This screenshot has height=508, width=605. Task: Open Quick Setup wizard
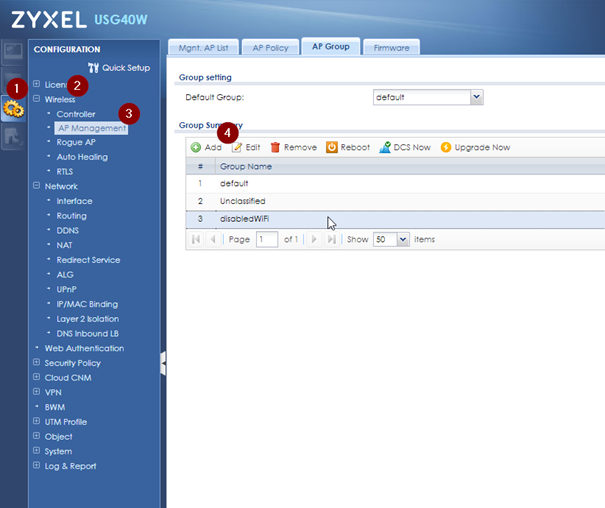[x=118, y=68]
